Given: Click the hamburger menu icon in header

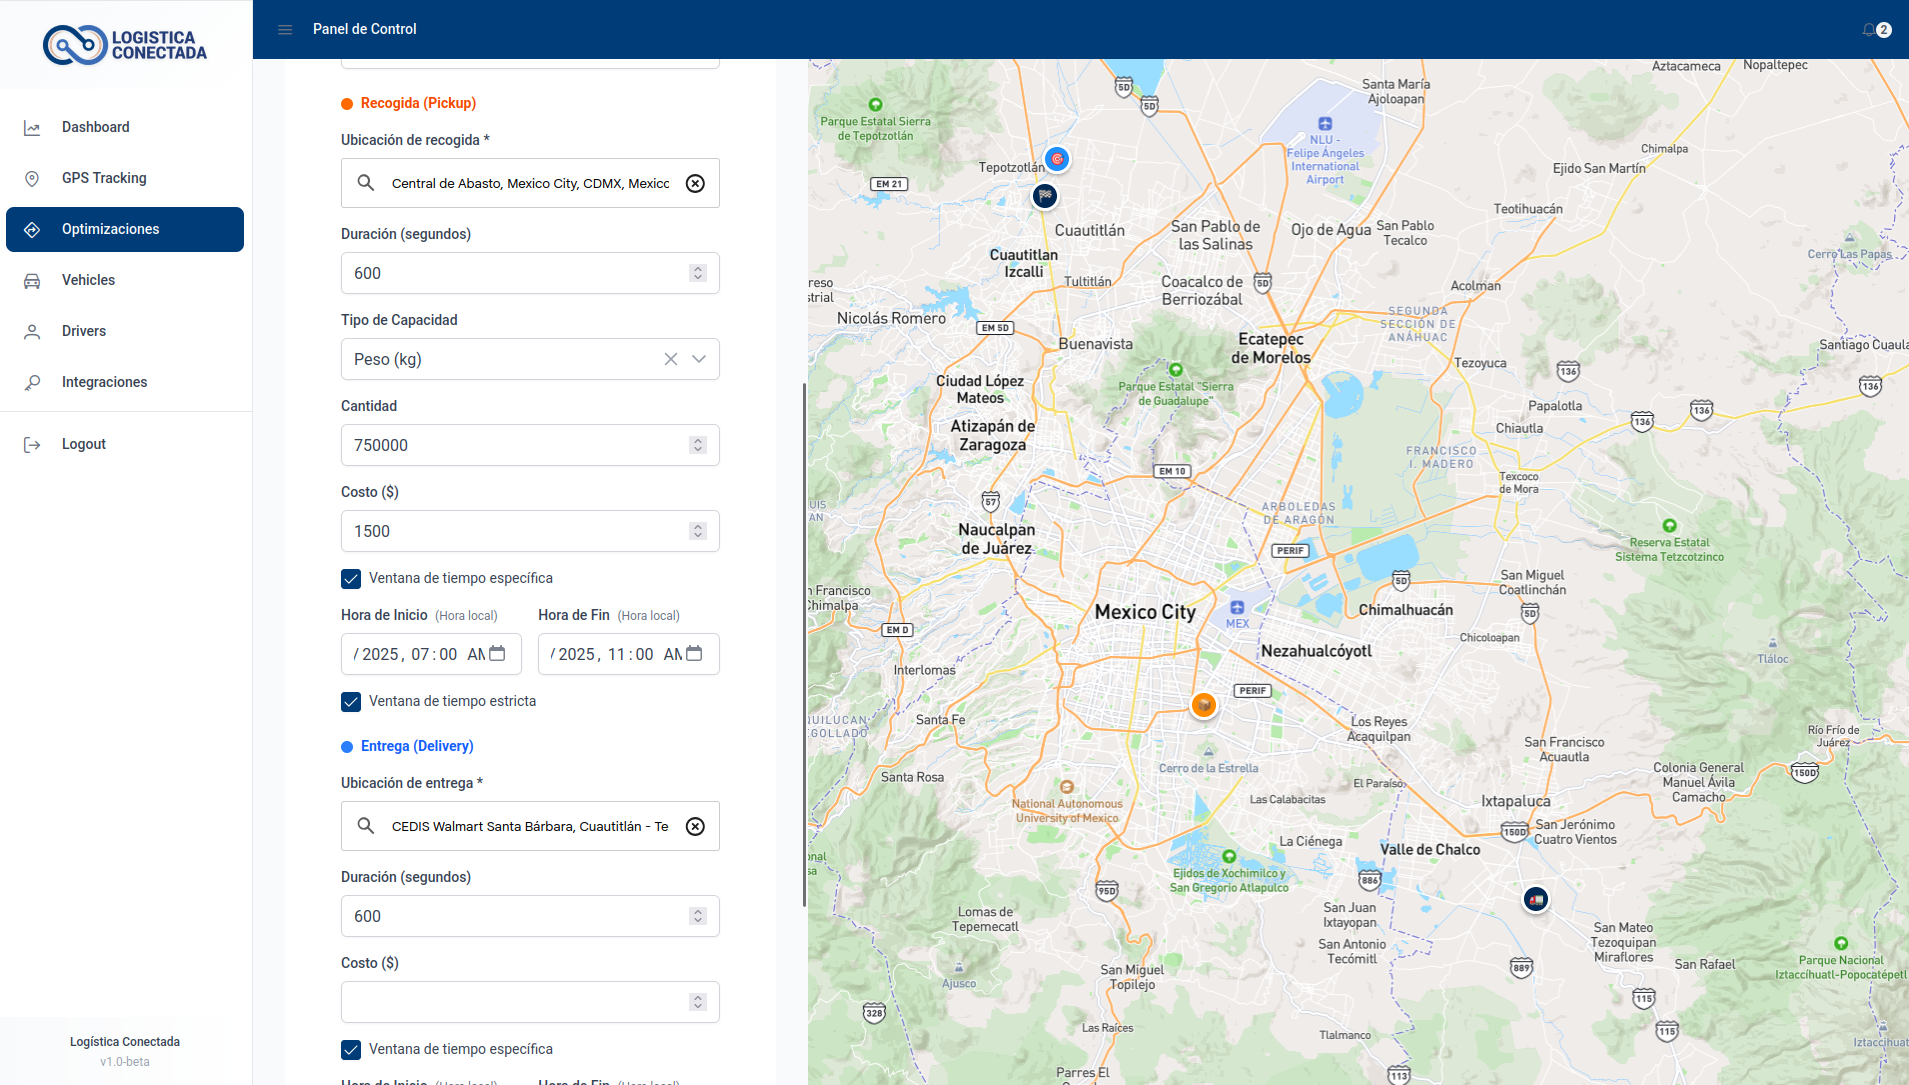Looking at the screenshot, I should [285, 30].
